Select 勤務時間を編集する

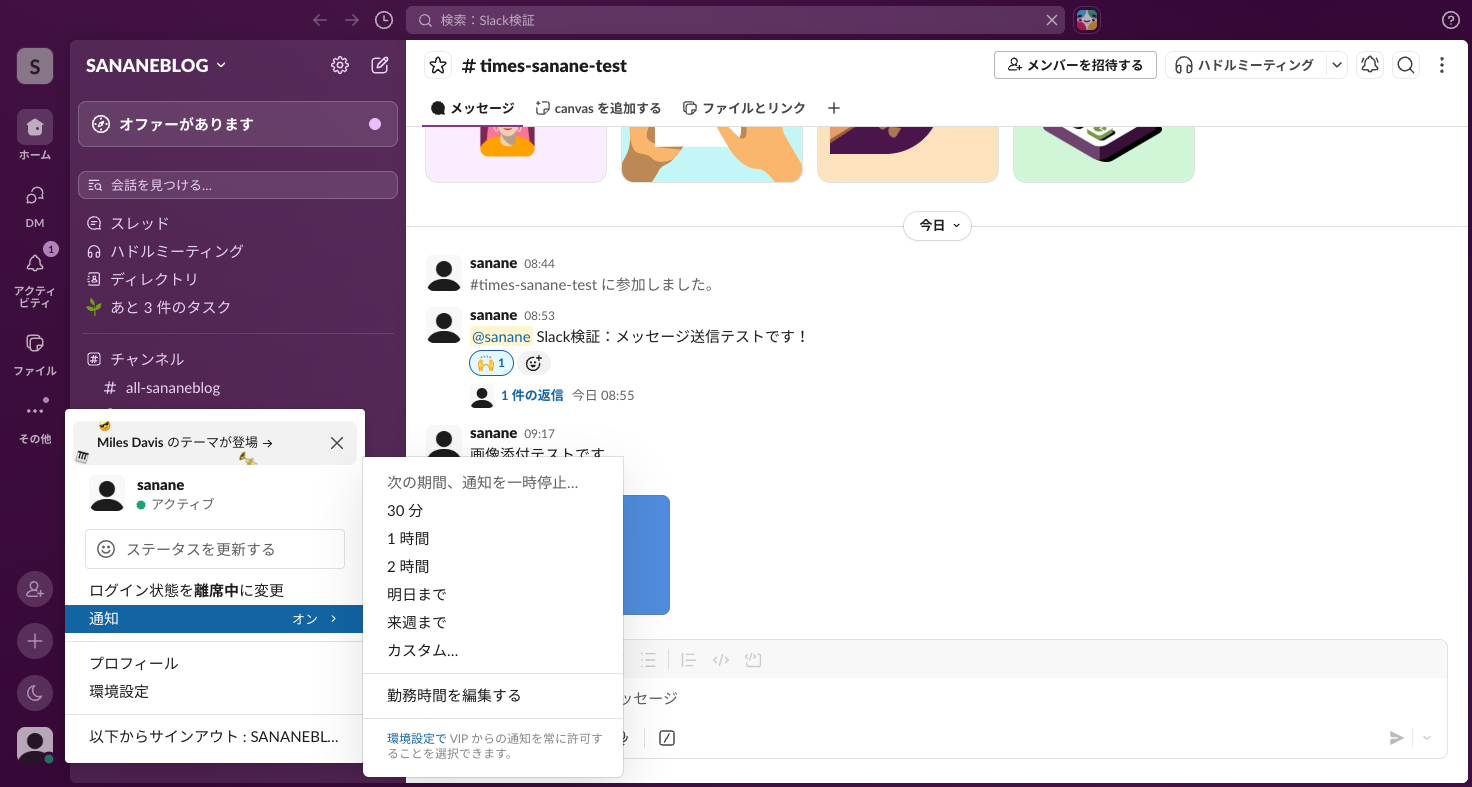[493, 695]
